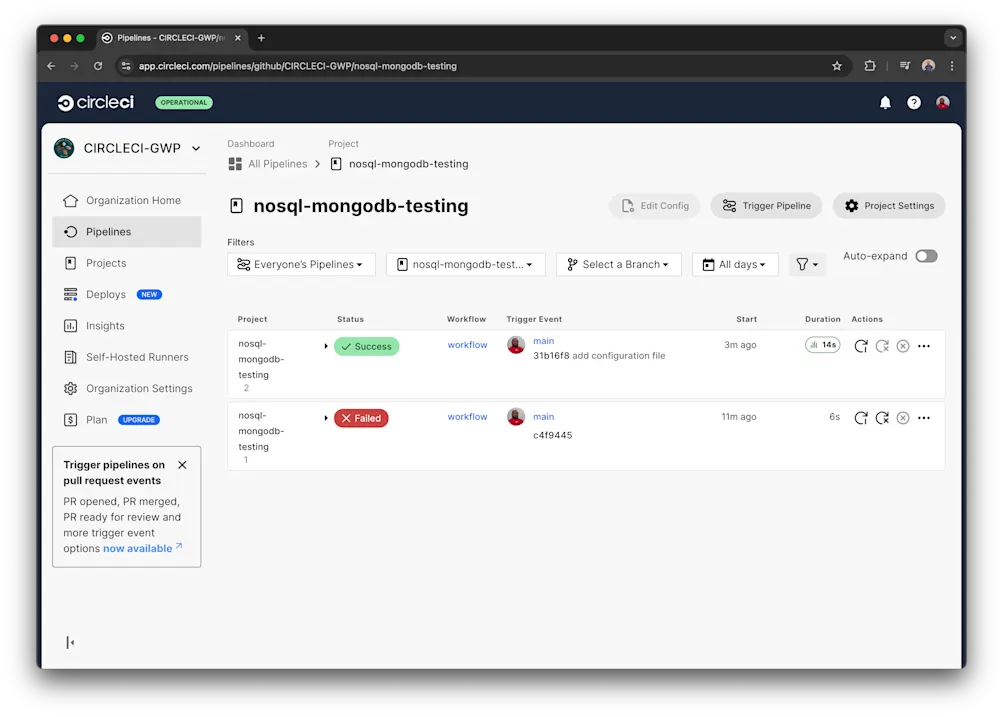1003x717 pixels.
Task: Open the three-dot actions menu for pipeline 2
Action: click(x=923, y=345)
